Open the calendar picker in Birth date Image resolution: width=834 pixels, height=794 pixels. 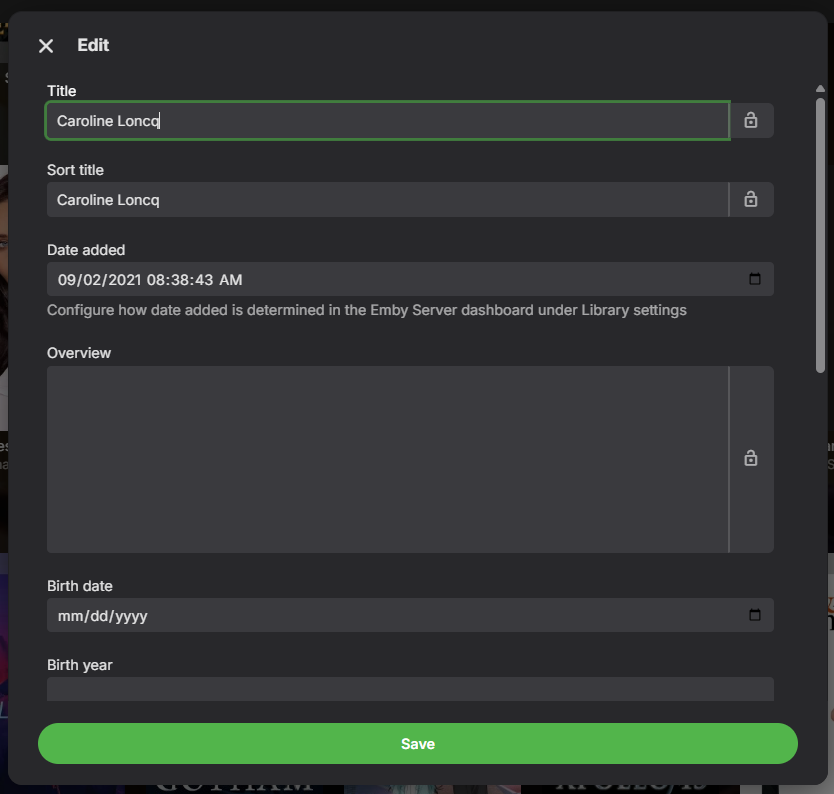(x=755, y=615)
